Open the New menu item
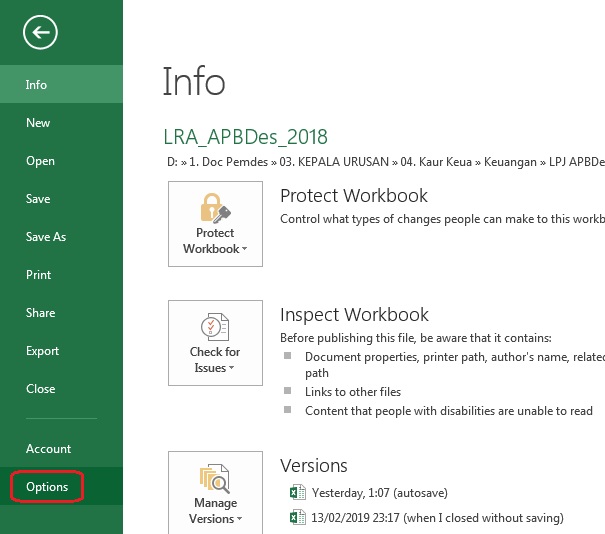The image size is (605, 534). [x=61, y=122]
